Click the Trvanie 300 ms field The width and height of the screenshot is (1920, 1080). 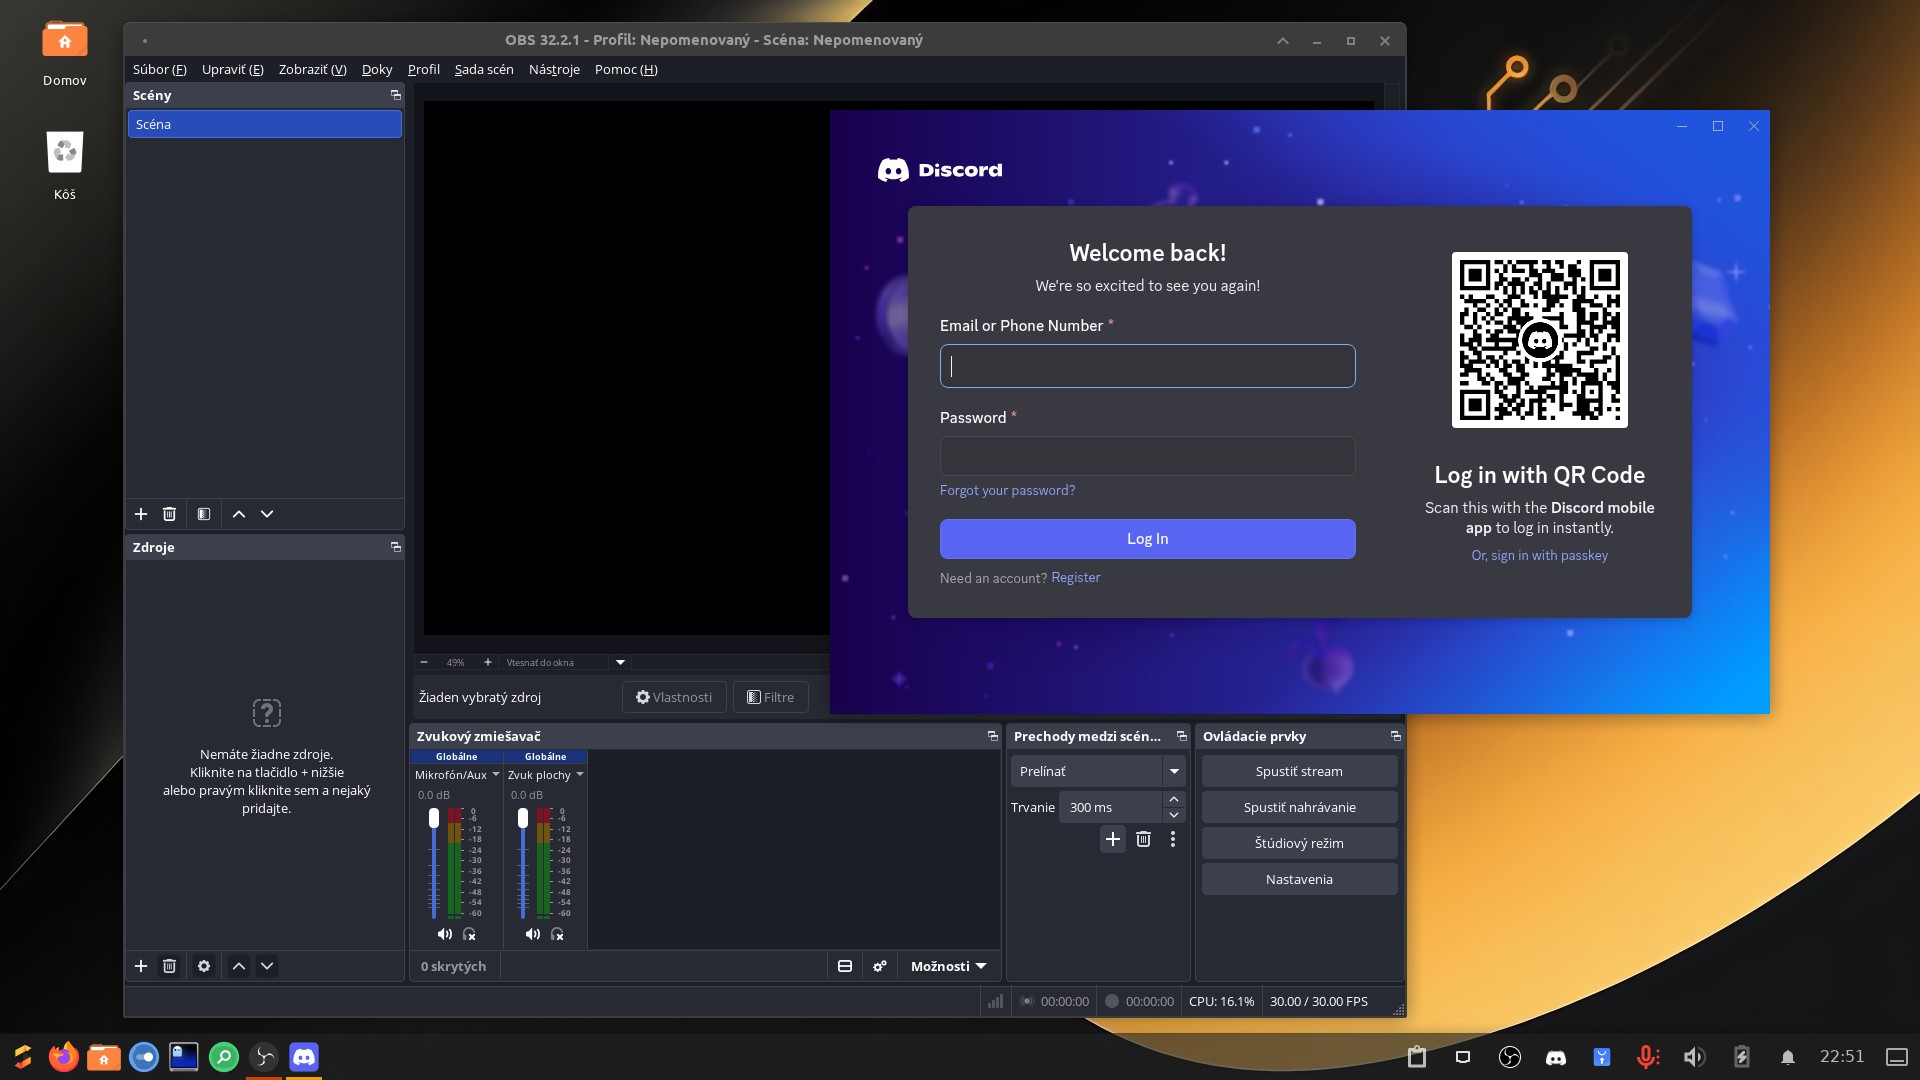1111,807
